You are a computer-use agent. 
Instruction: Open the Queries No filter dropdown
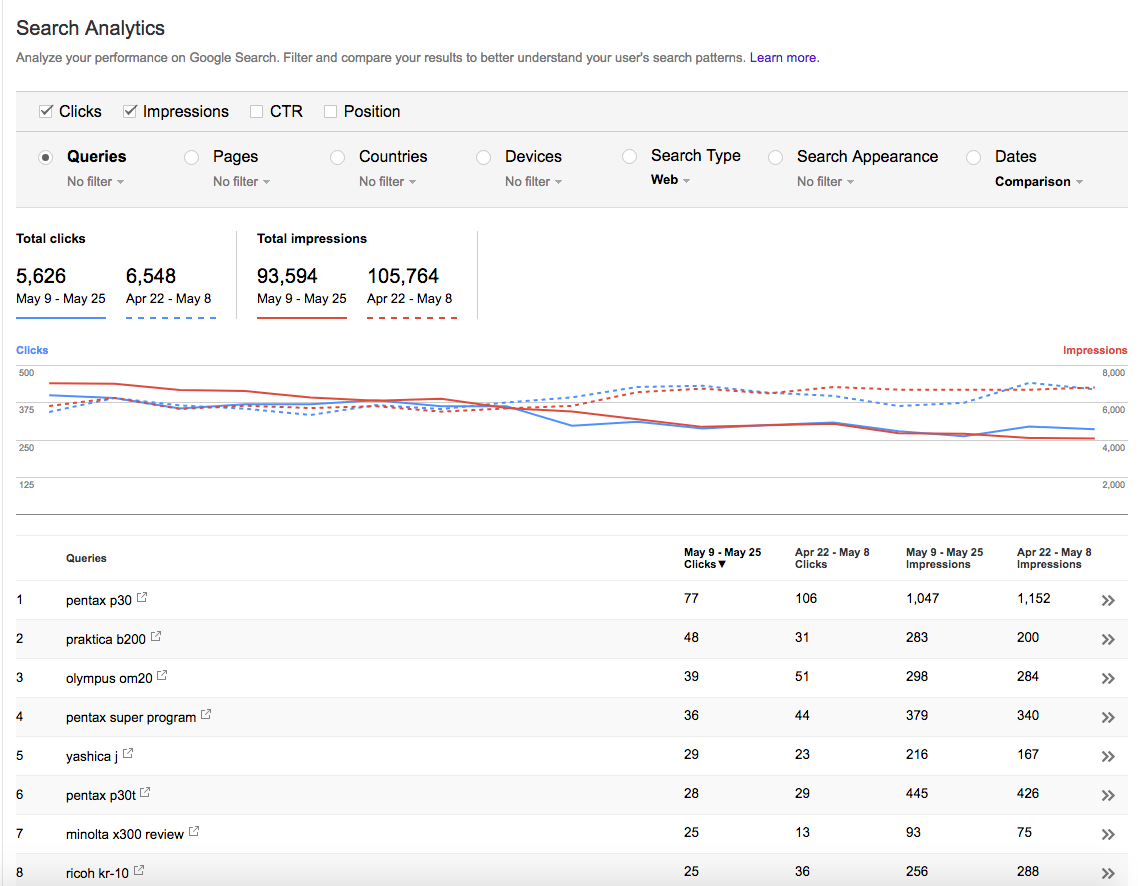95,181
